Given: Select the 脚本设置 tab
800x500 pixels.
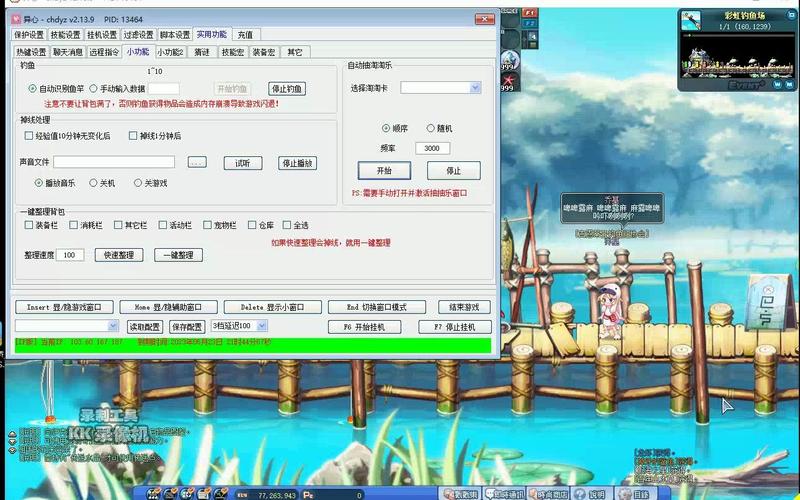Looking at the screenshot, I should pos(174,35).
